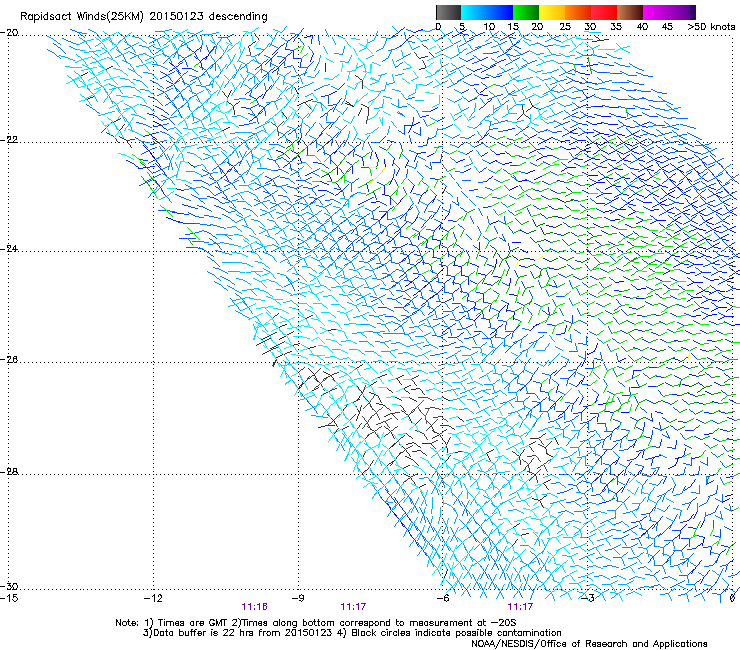Pick the brown 35-40 knots legend segment
Viewport: 740px width, 650px height.
(x=630, y=12)
